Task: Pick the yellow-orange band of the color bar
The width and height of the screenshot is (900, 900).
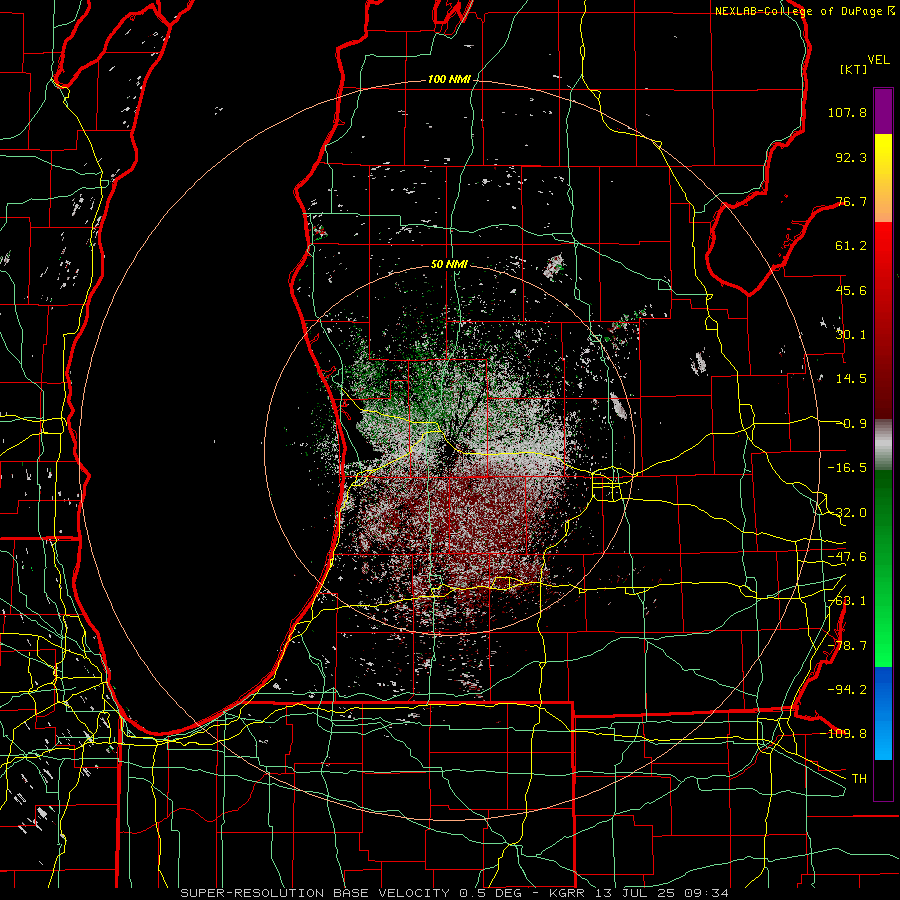Action: coord(883,178)
